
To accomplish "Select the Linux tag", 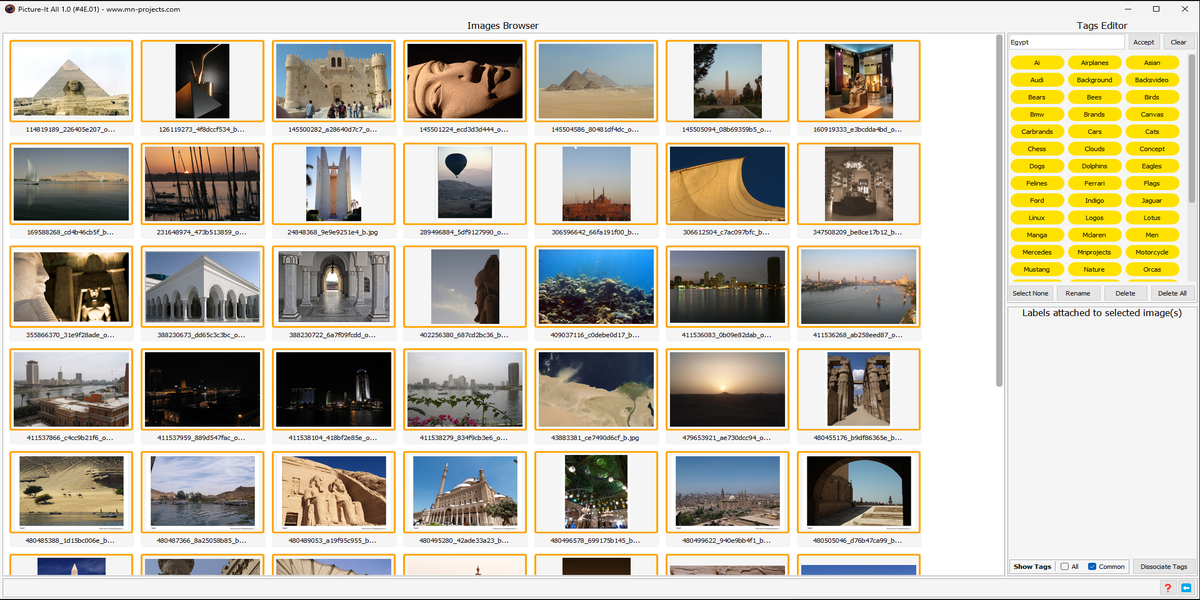I will point(1037,217).
